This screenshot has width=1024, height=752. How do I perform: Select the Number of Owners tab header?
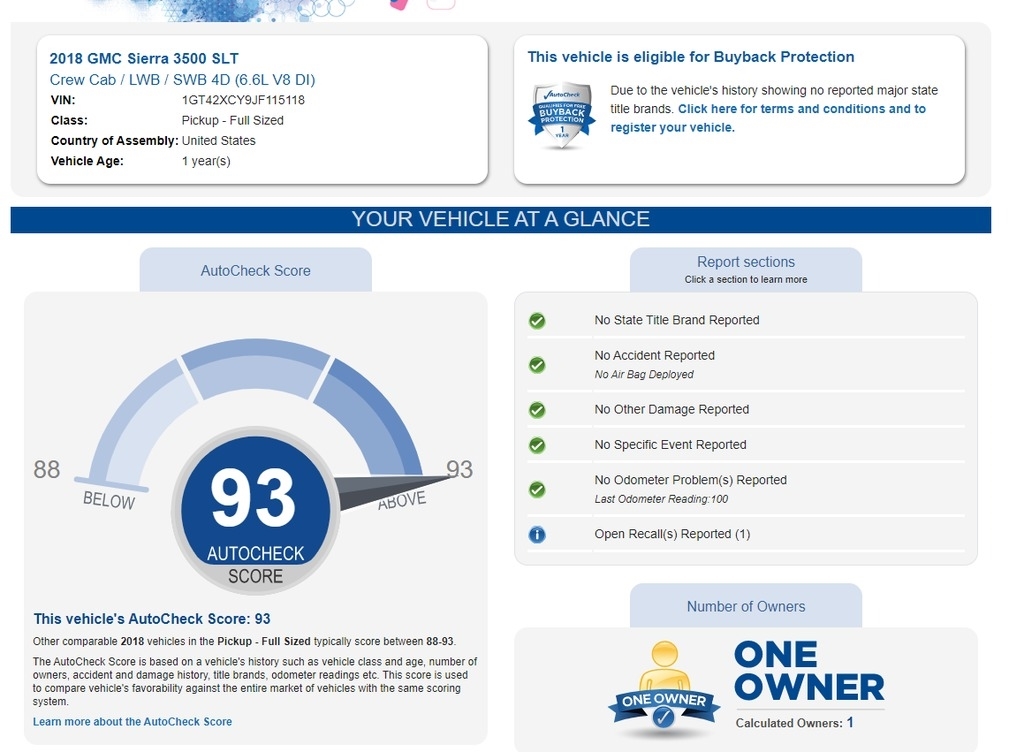click(x=746, y=606)
